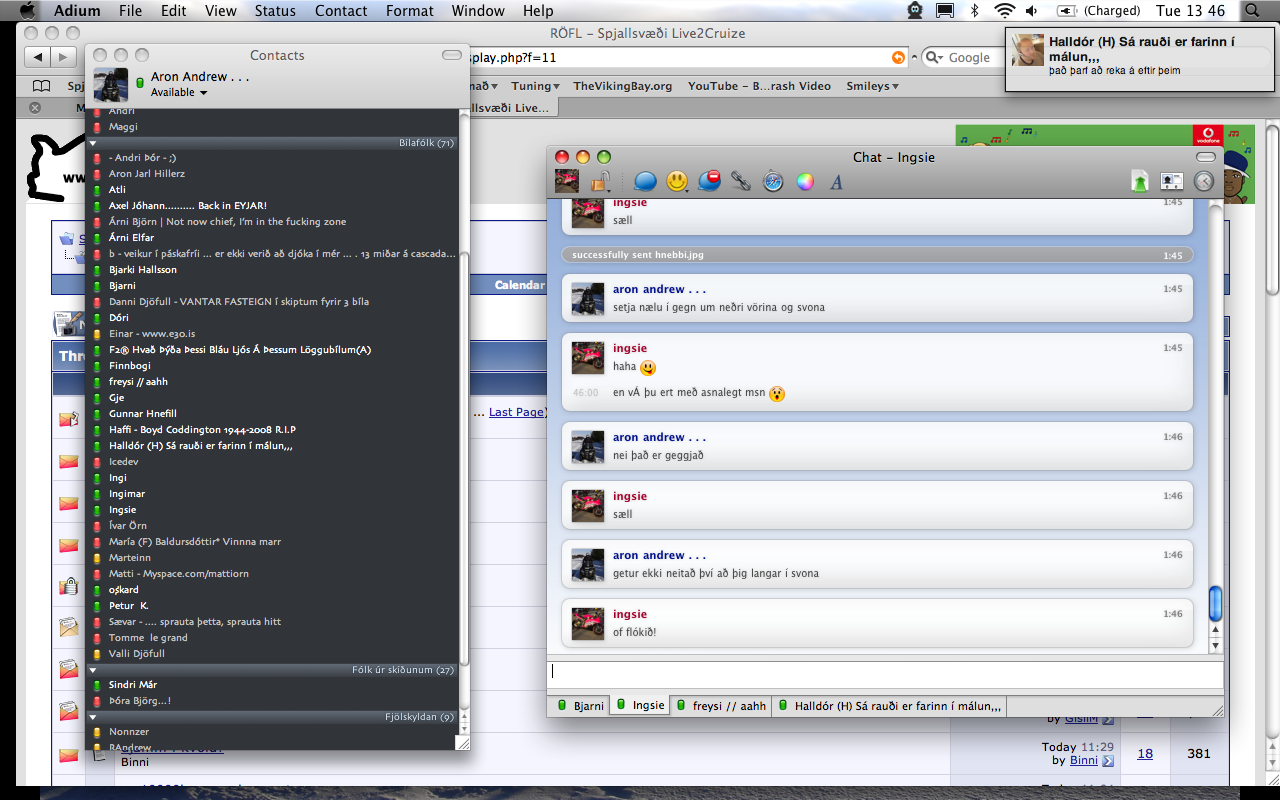Collapse the Bílafólk contact group
This screenshot has height=800, width=1280.
(x=93, y=143)
